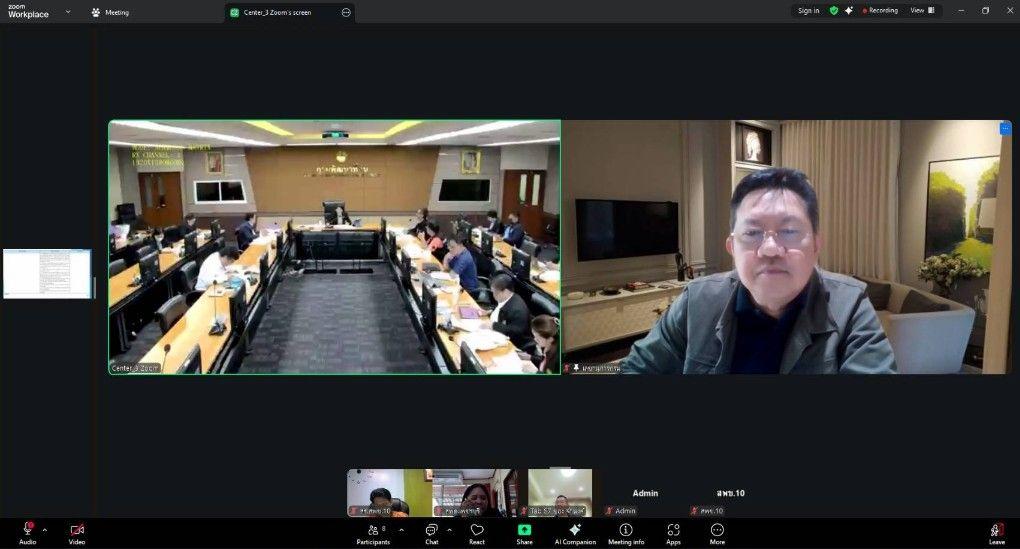Open Zoom Workplace dropdown chevron
This screenshot has height=549, width=1020.
pyautogui.click(x=68, y=12)
